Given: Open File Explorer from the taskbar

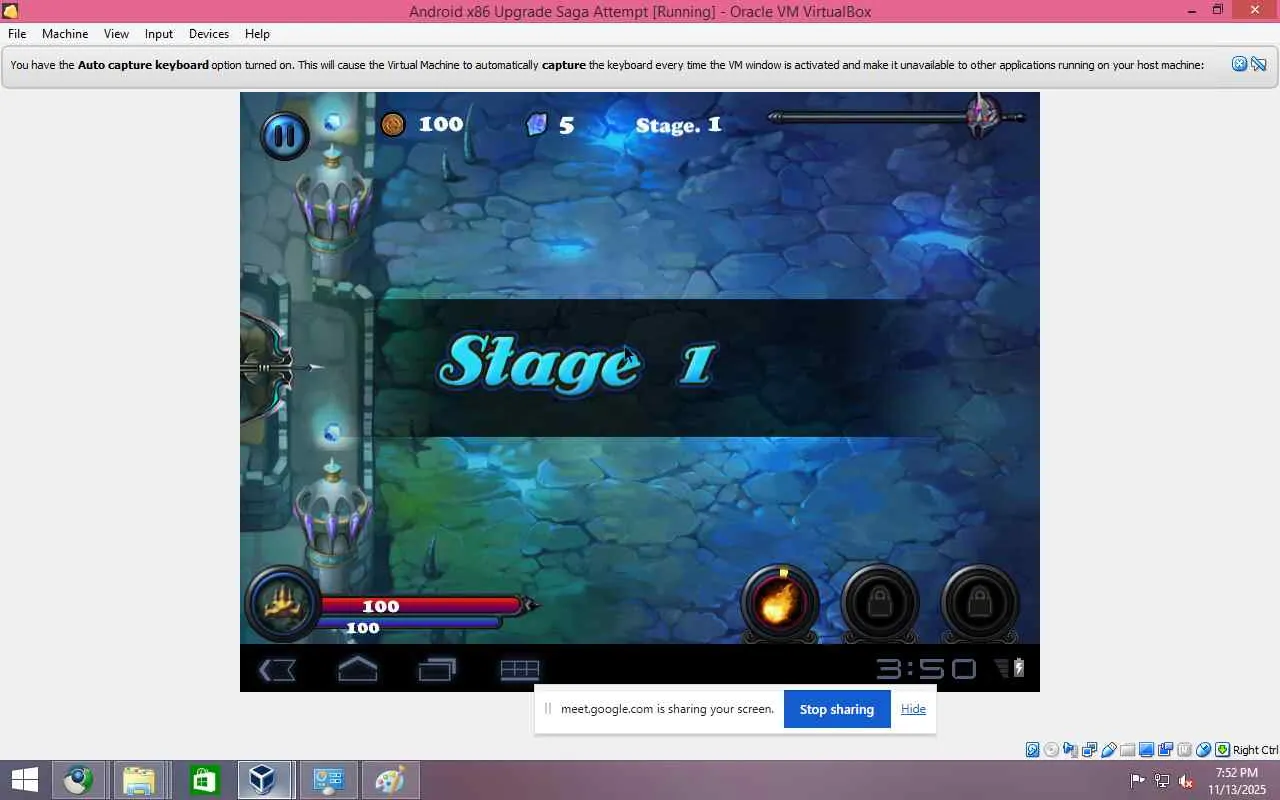Looking at the screenshot, I should pyautogui.click(x=139, y=780).
